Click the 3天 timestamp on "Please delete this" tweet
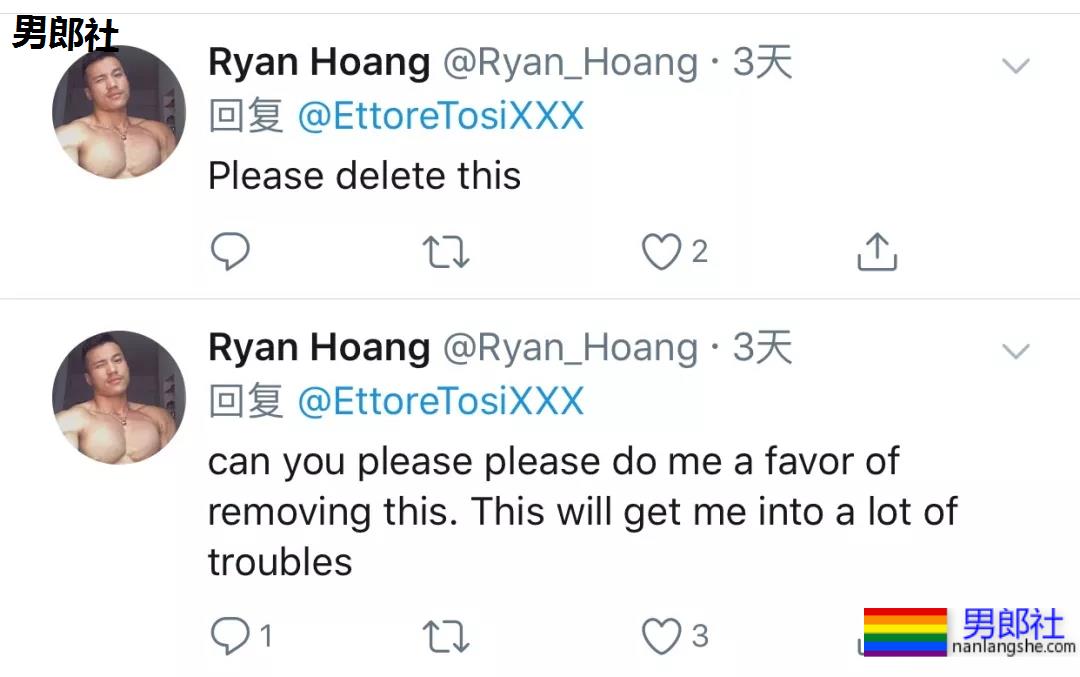The height and width of the screenshot is (677, 1080). click(762, 63)
